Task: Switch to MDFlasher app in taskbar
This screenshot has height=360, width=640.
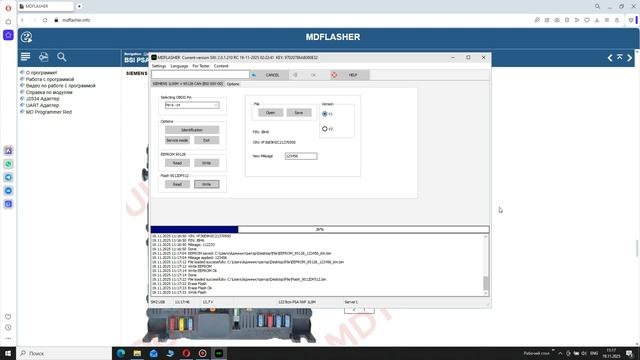Action: (x=219, y=353)
